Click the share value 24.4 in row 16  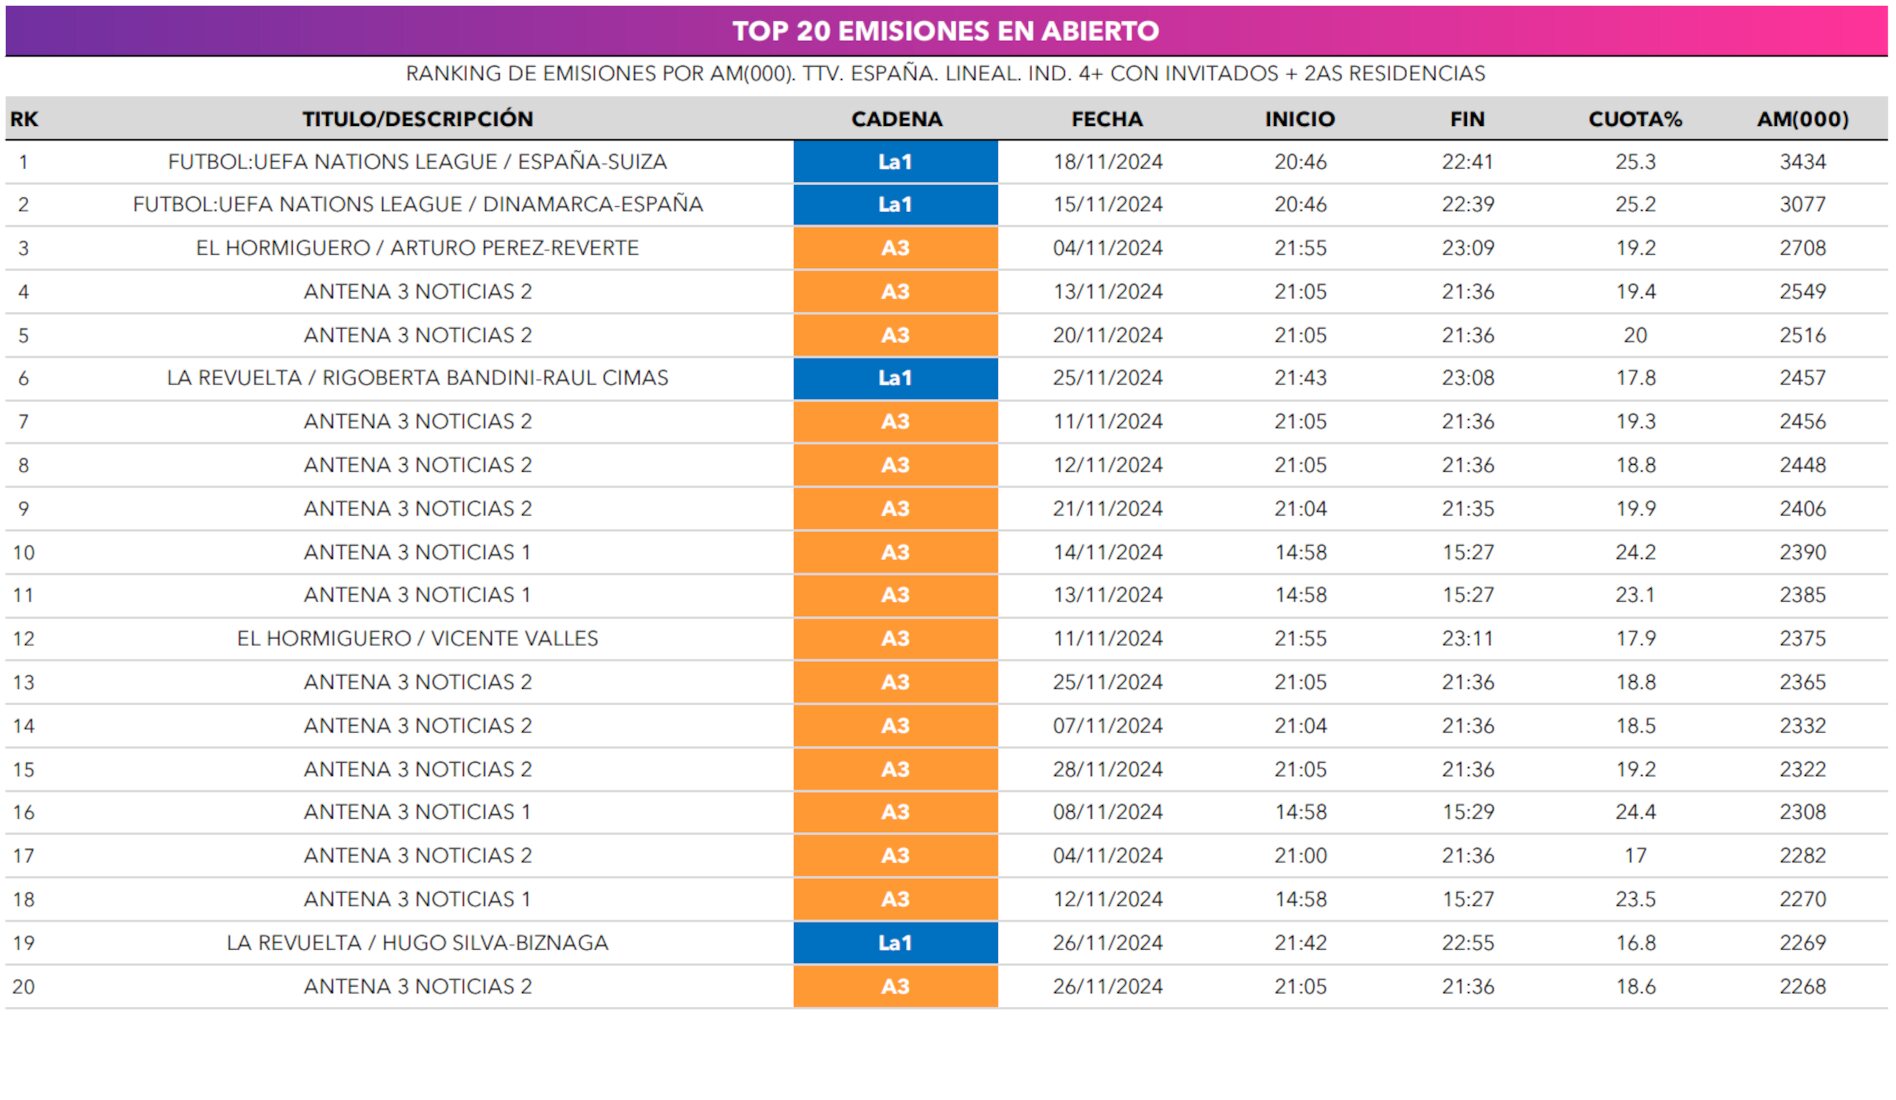1635,812
